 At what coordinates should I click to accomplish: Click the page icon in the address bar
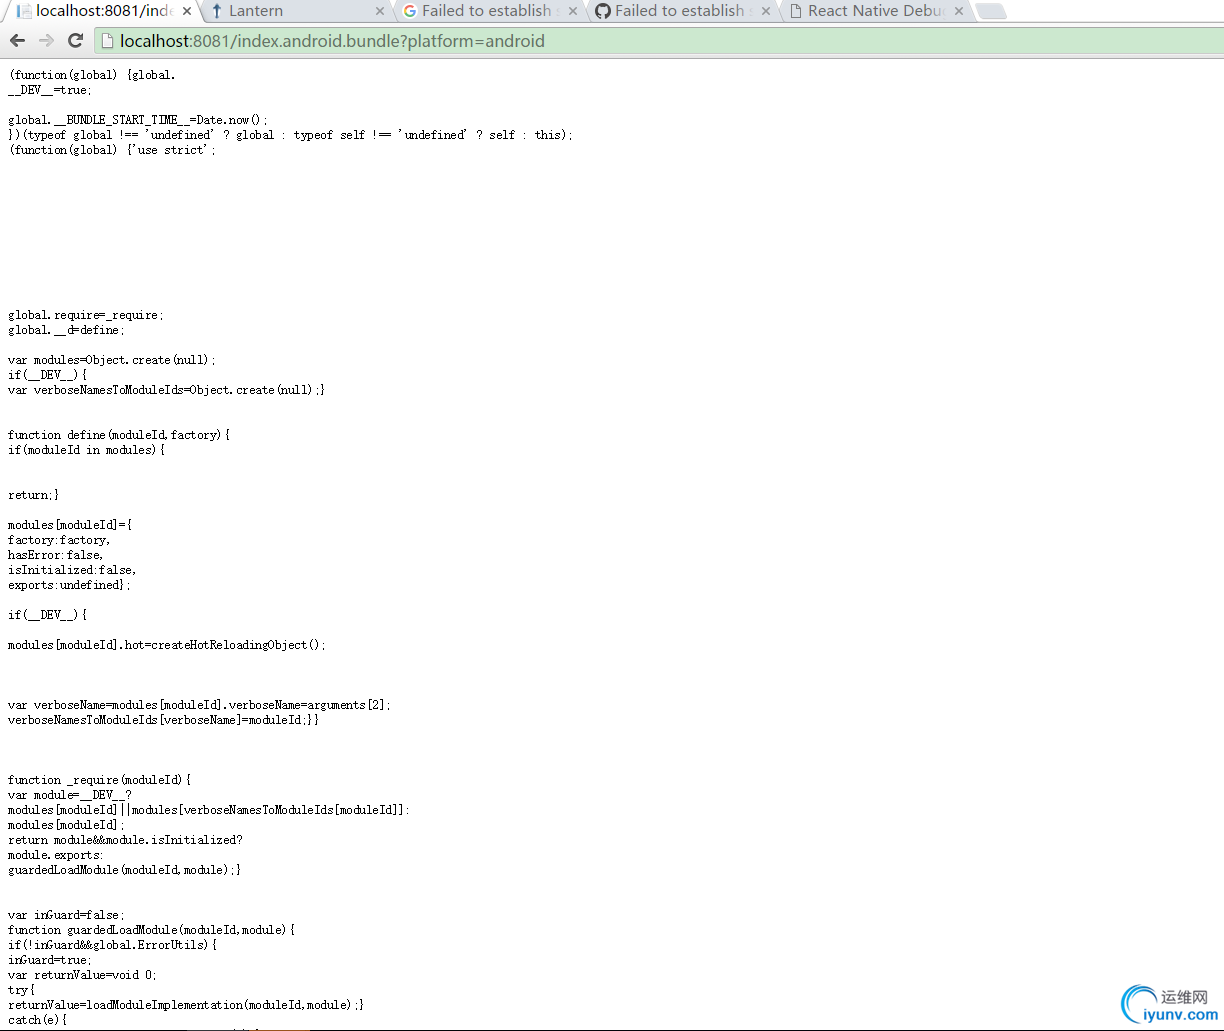coord(107,41)
